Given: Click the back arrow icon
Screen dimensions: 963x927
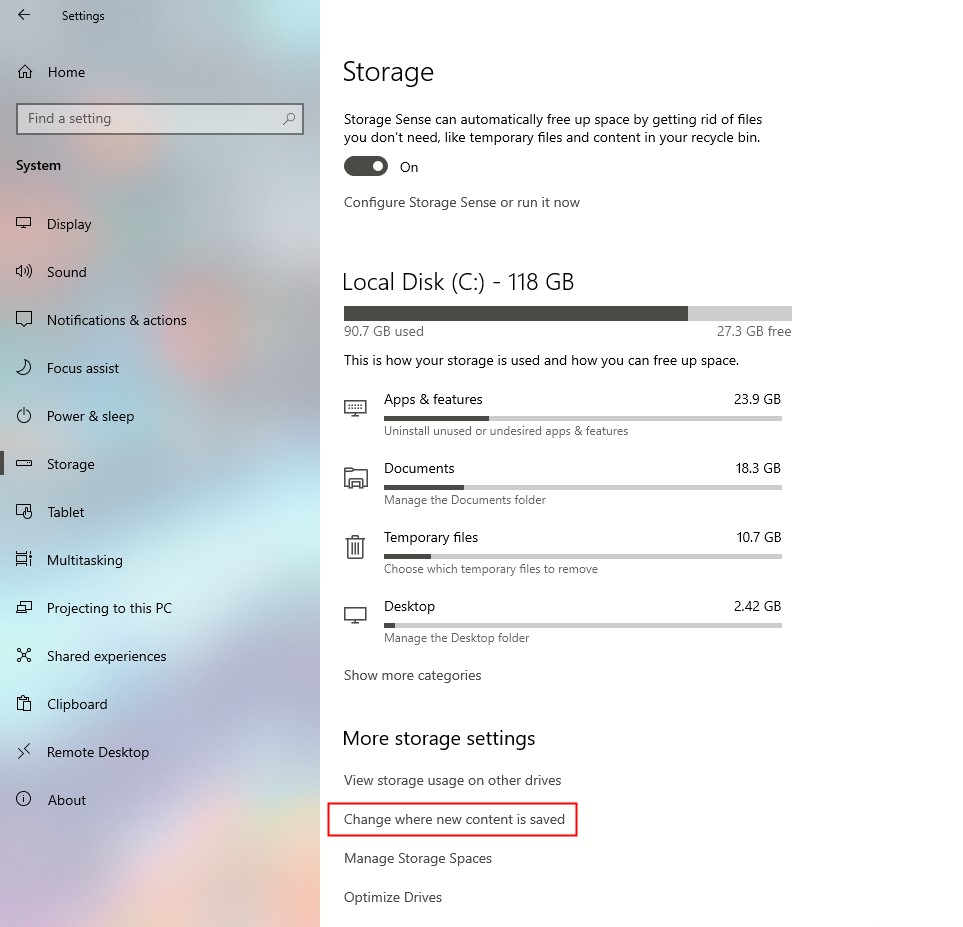Looking at the screenshot, I should pyautogui.click(x=24, y=15).
